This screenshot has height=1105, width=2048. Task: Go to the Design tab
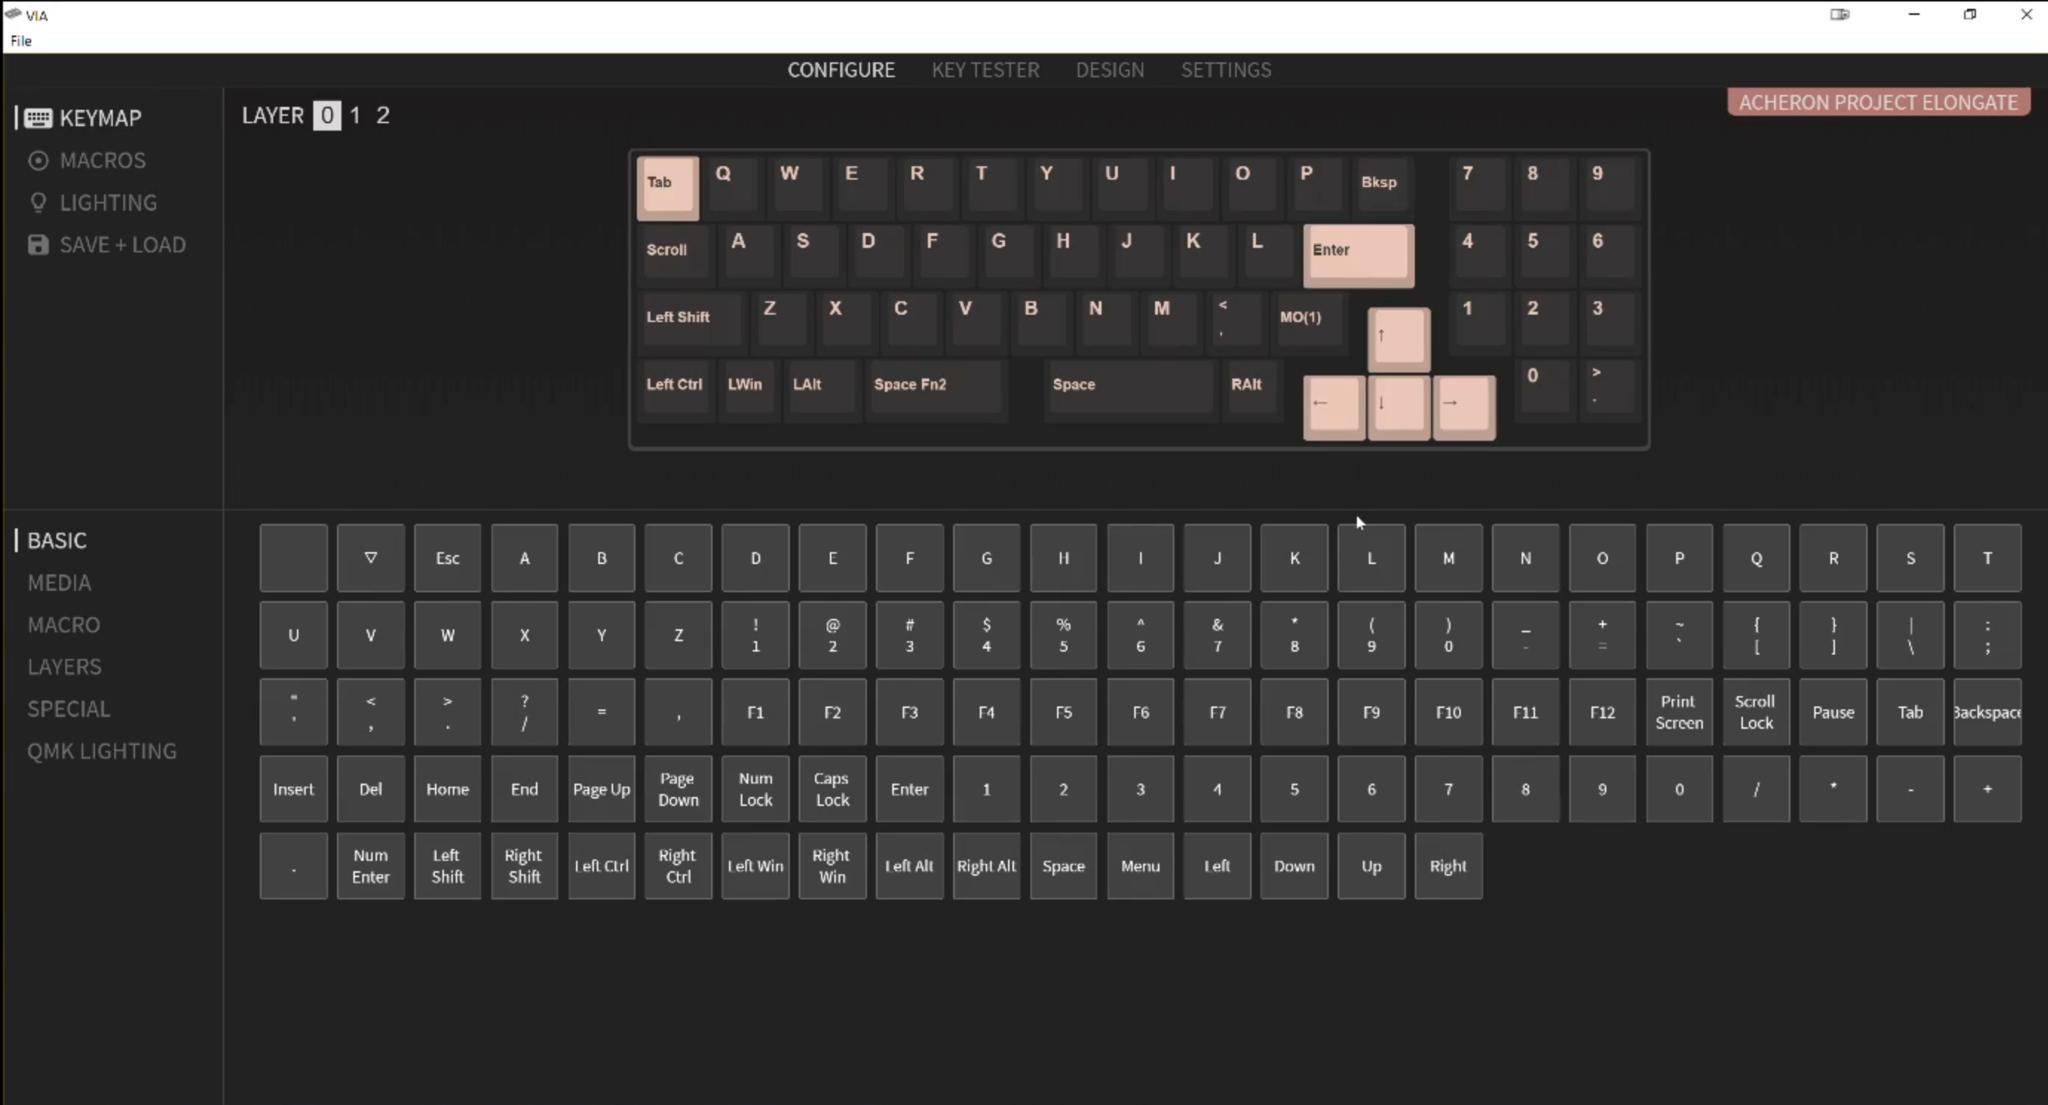click(x=1109, y=70)
